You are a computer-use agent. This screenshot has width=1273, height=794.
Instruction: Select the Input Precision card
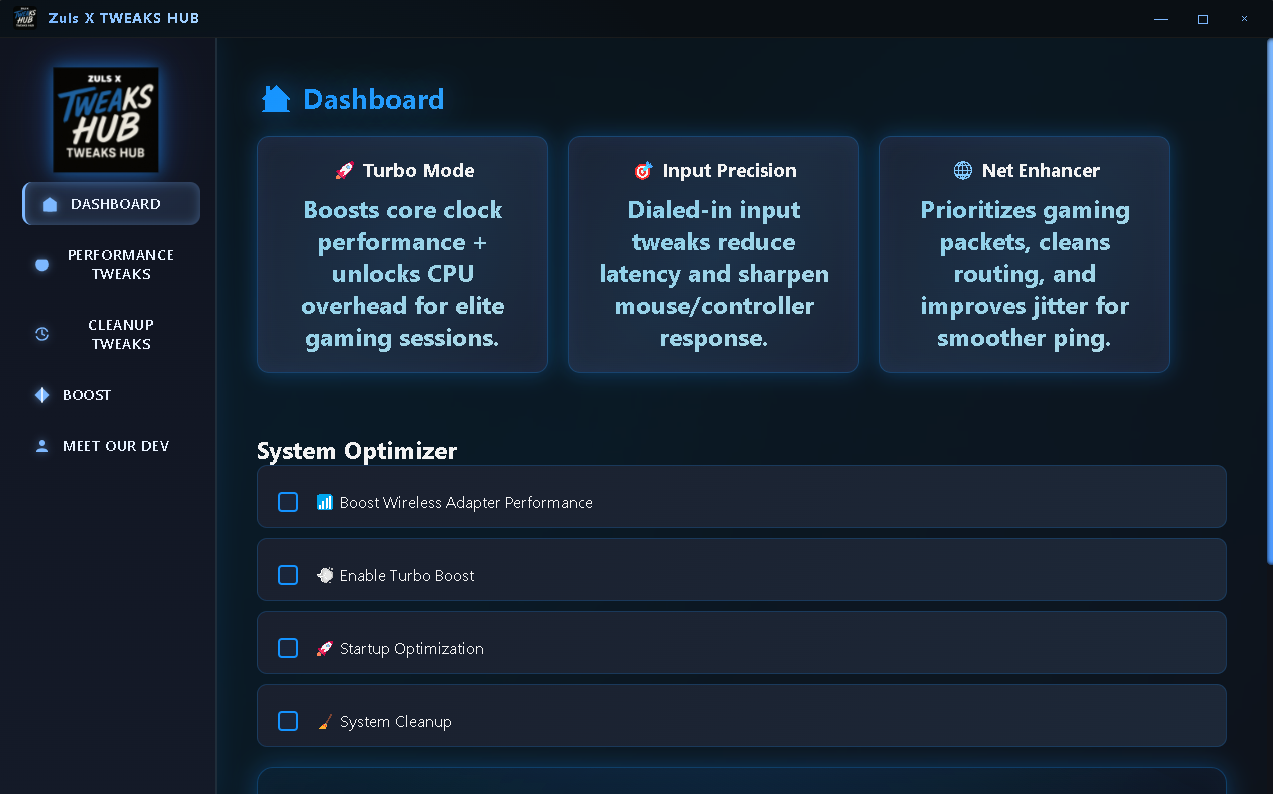713,254
